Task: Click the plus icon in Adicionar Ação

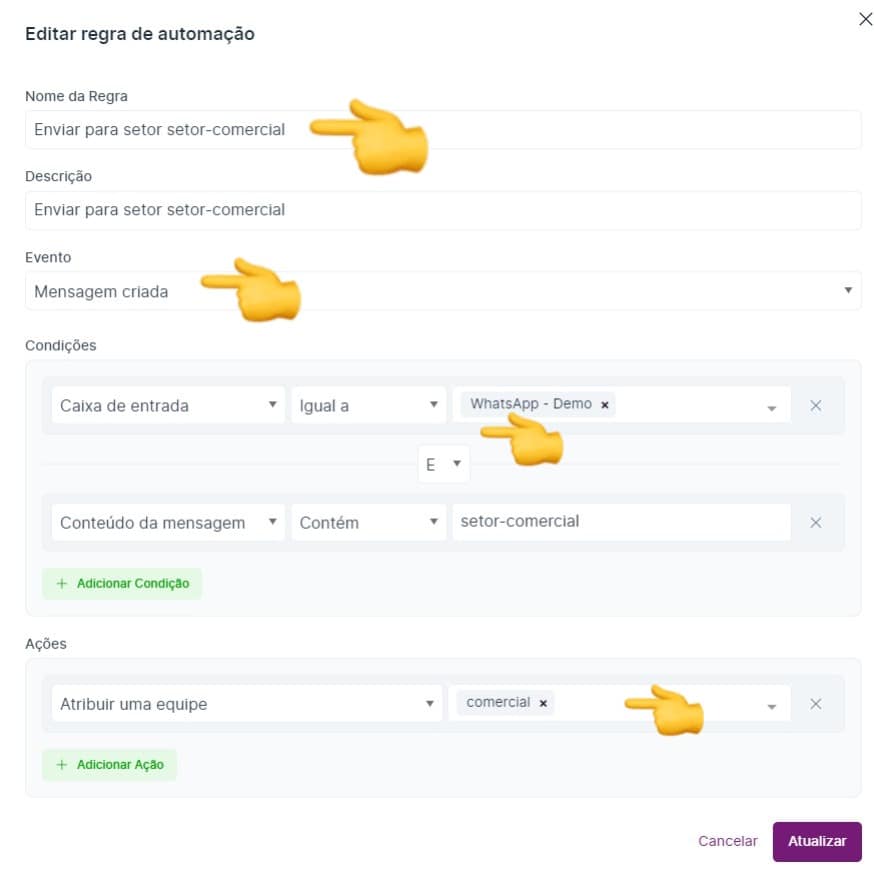Action: coord(62,764)
